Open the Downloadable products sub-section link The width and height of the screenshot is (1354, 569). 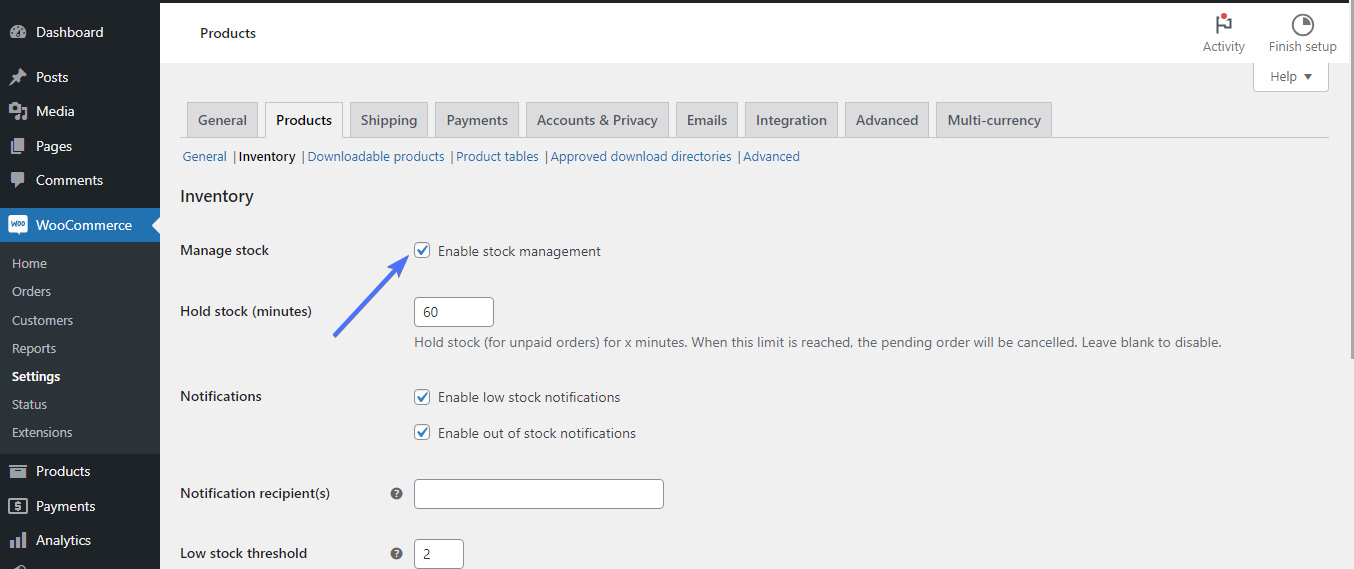coord(376,157)
